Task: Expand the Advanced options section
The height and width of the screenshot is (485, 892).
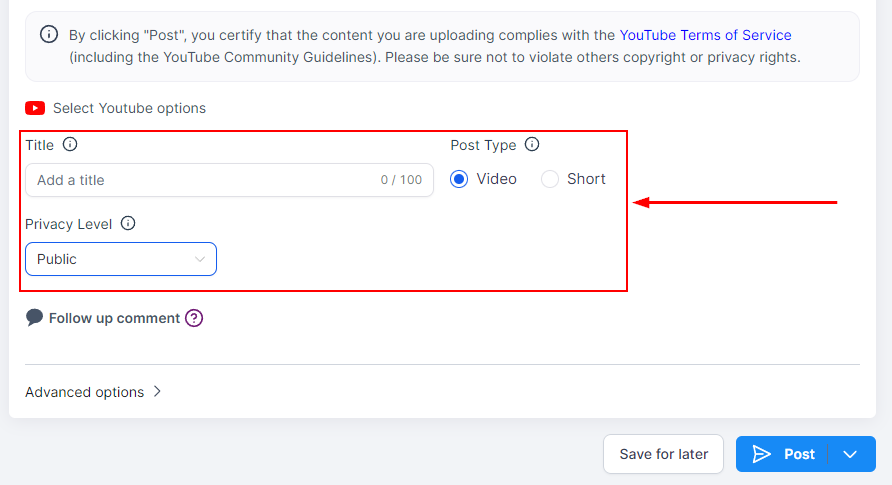Action: coord(93,392)
